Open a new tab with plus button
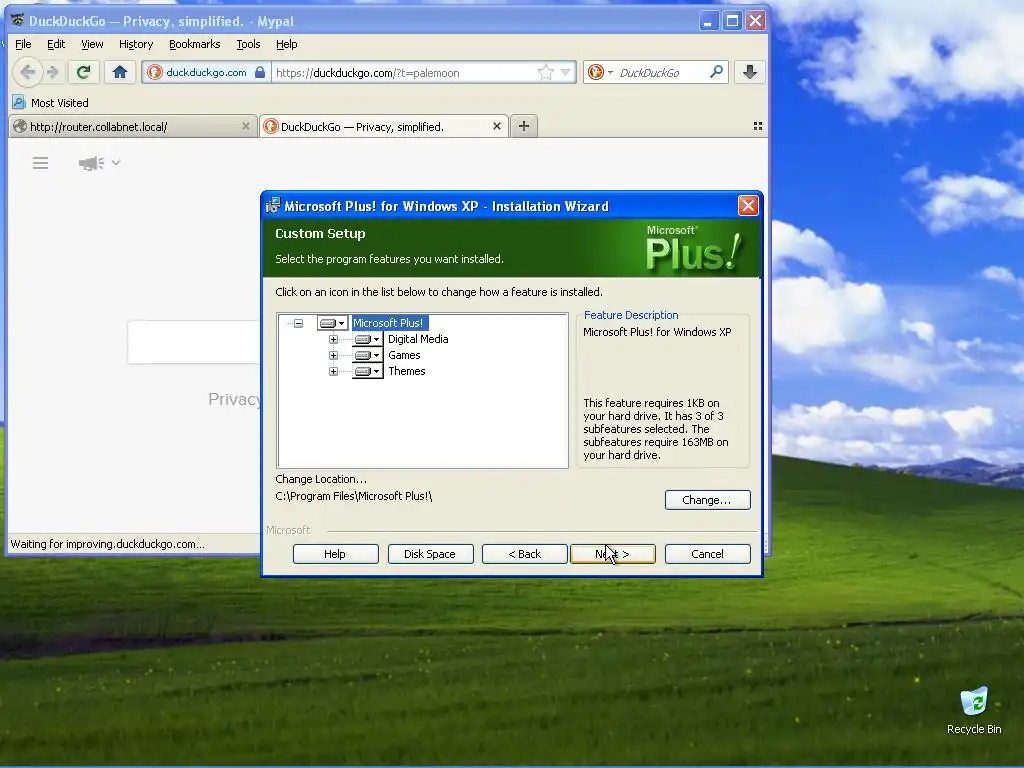 tap(524, 126)
